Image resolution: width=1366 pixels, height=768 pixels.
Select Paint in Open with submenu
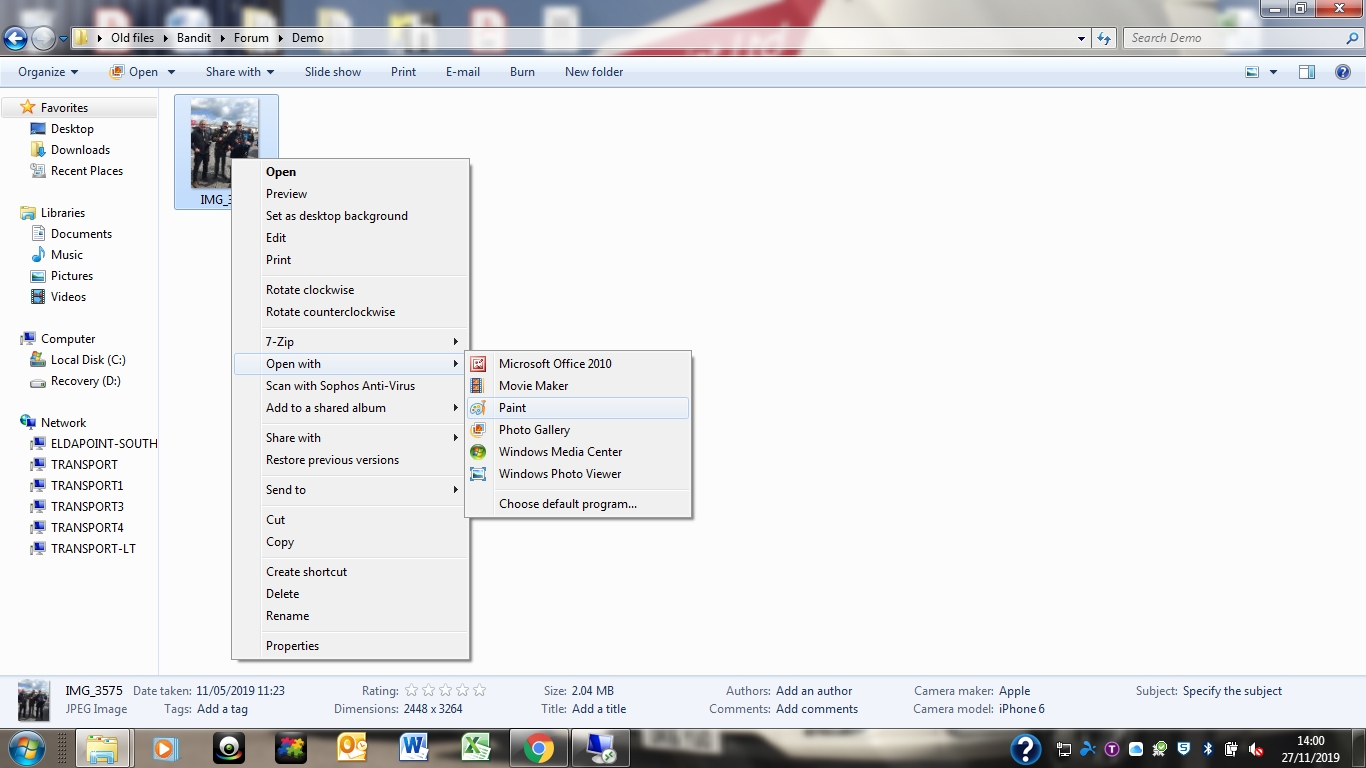512,408
